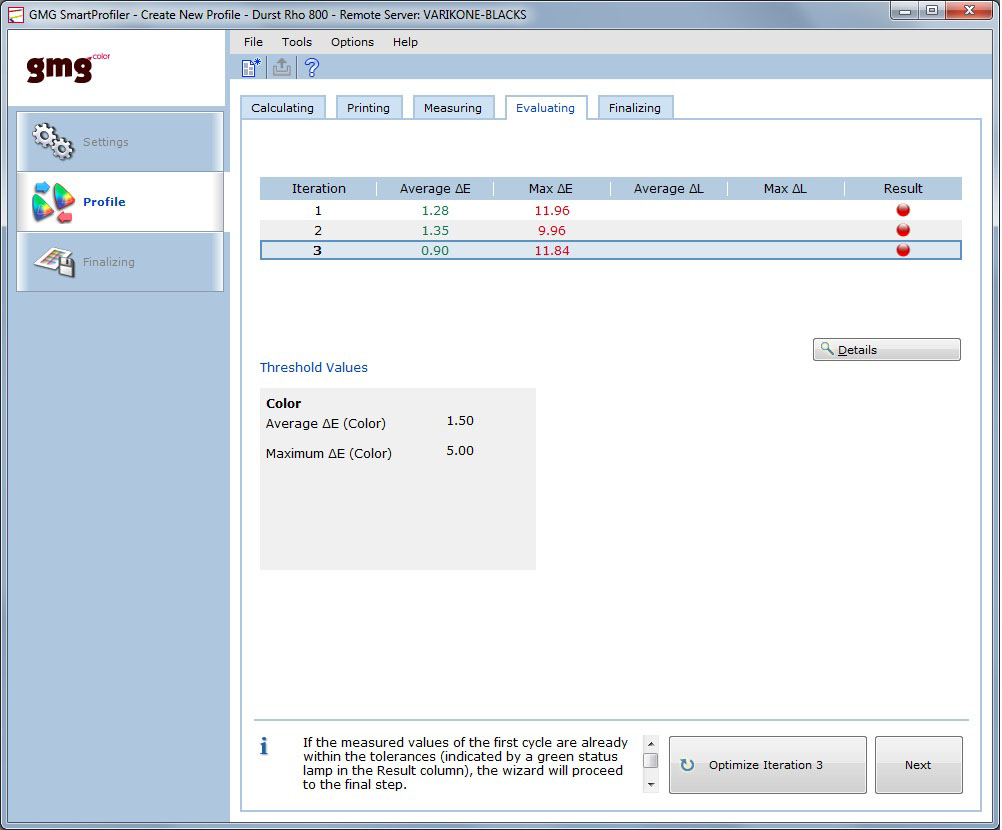The height and width of the screenshot is (830, 1002).
Task: Click Average ΔE (Color) threshold value 1.50
Action: 460,420
